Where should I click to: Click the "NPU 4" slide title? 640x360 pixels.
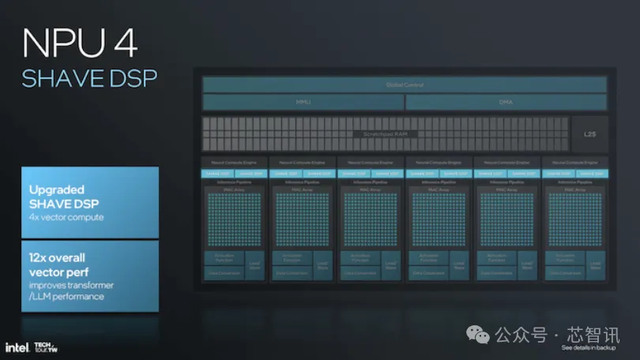(x=80, y=43)
